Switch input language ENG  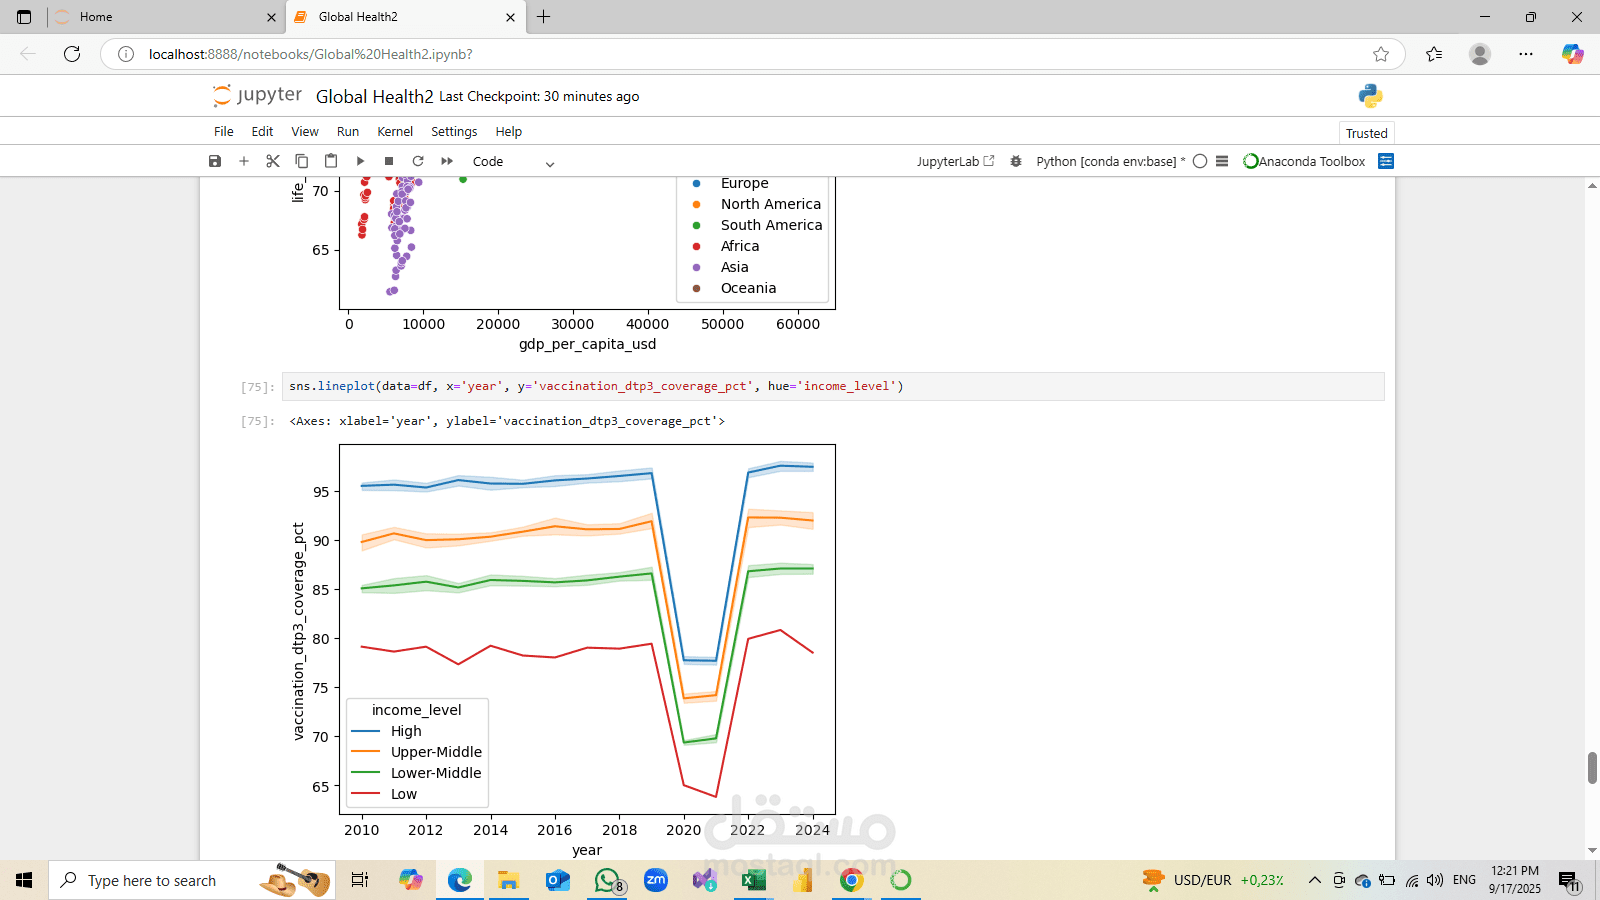point(1464,880)
